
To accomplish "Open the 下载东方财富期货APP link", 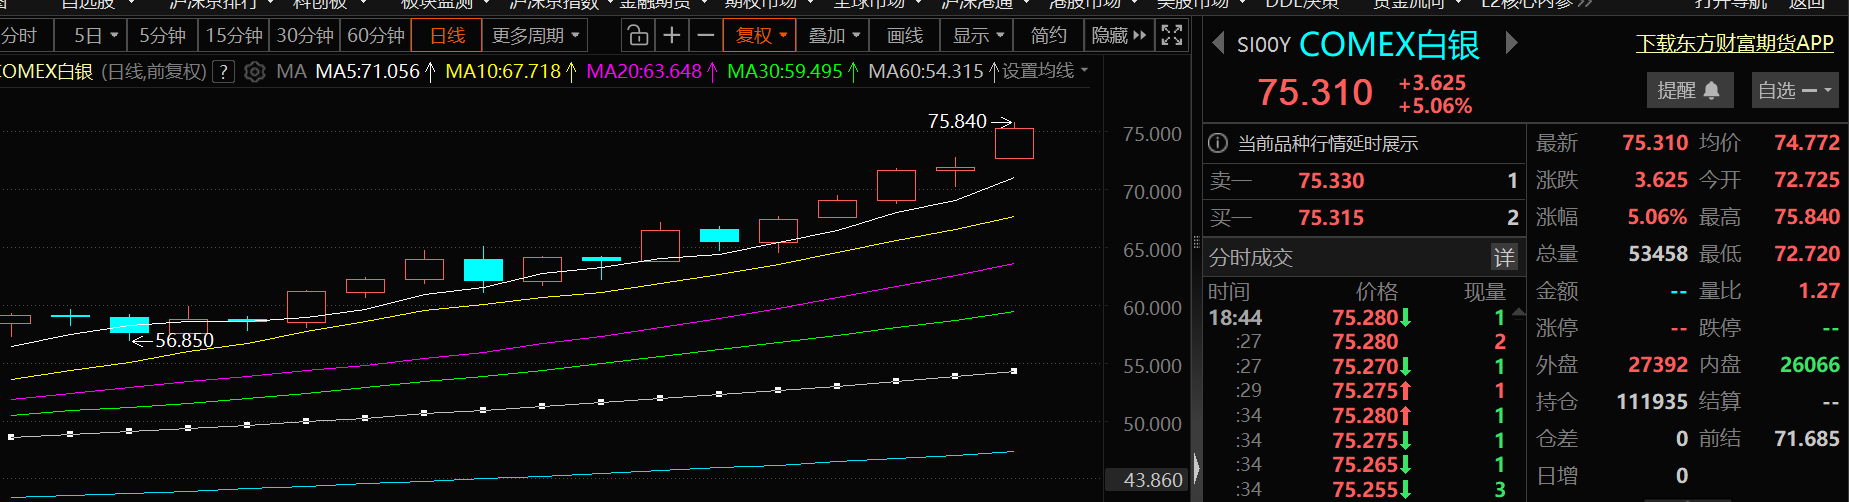I will click(x=1734, y=43).
